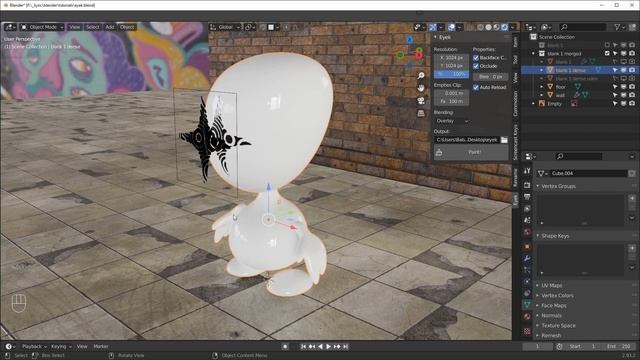Select the Empty collection in outliner
640x360 pixels.
[555, 104]
